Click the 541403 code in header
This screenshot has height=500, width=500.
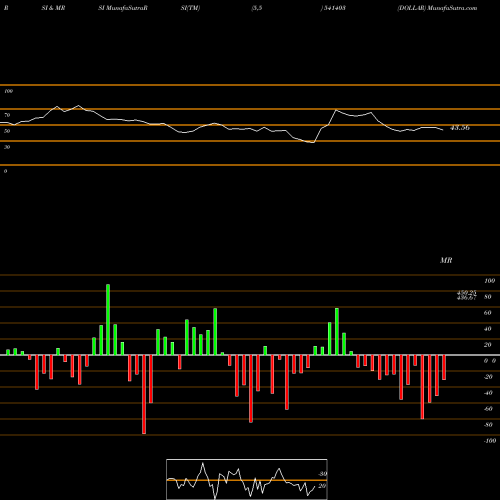335,8
